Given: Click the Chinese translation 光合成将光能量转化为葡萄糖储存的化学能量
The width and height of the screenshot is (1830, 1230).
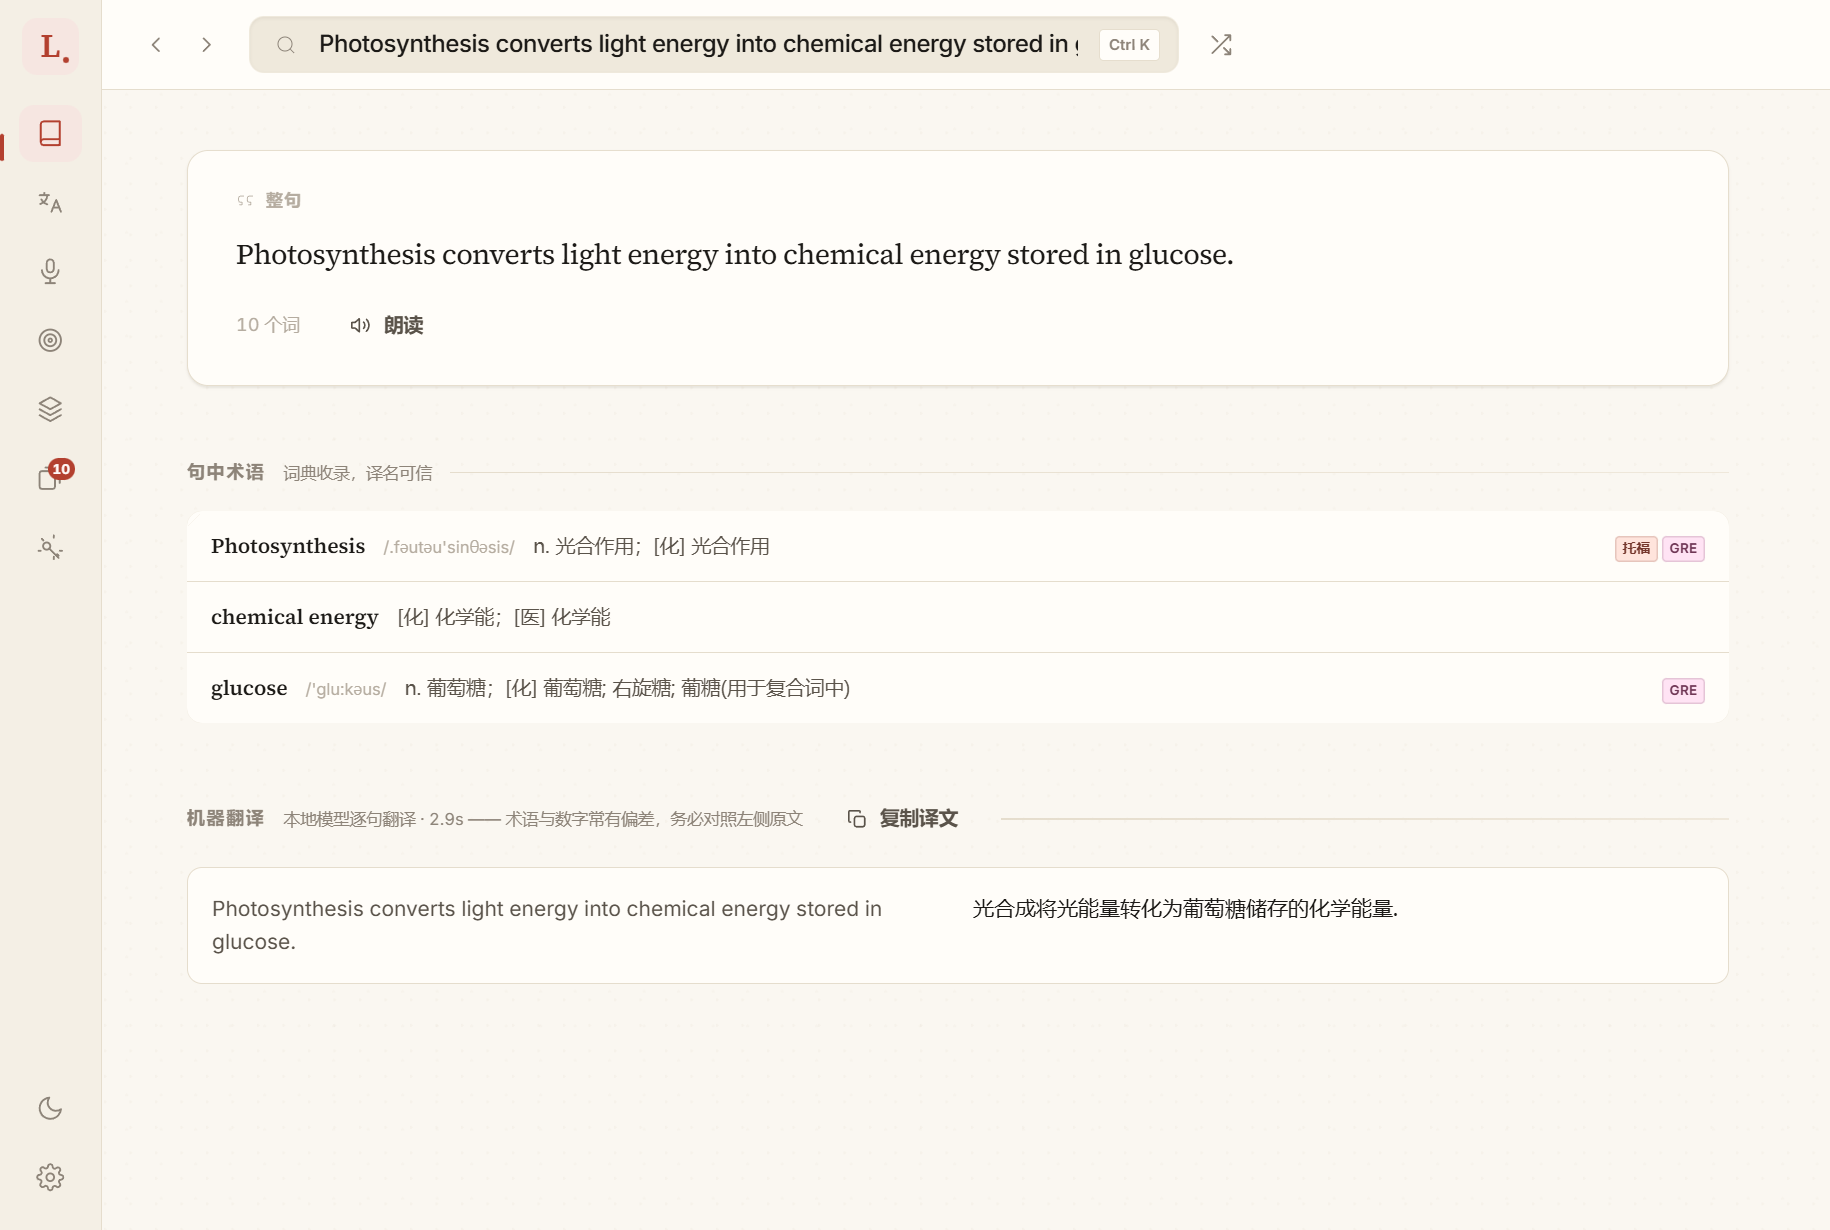Looking at the screenshot, I should tap(1185, 908).
